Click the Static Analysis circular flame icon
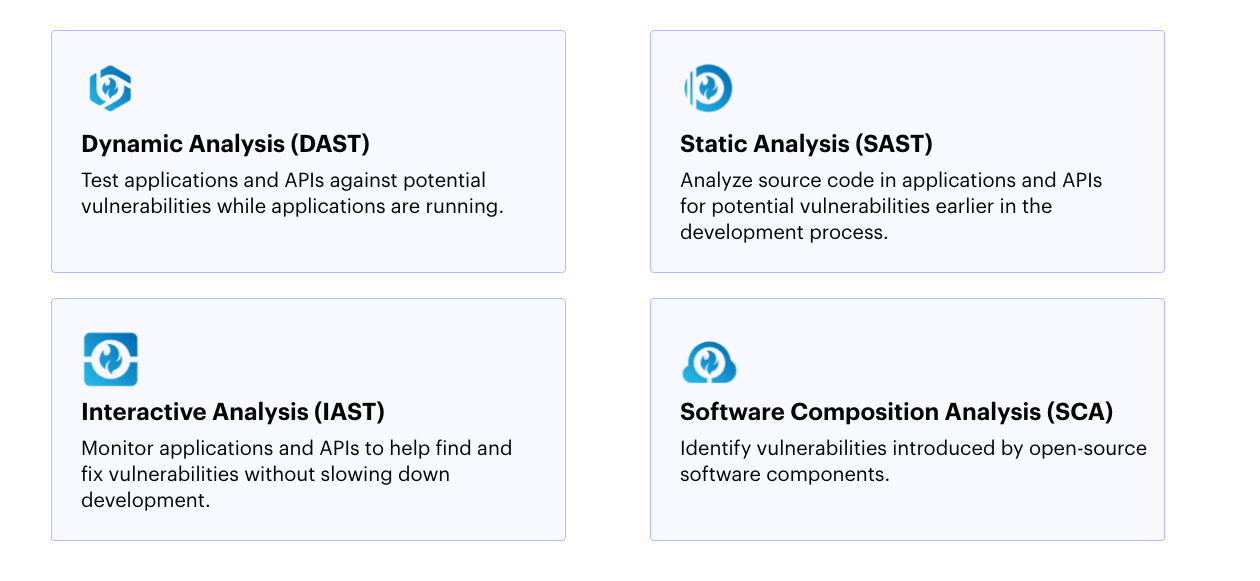Viewport: 1260px width, 581px height. pyautogui.click(x=709, y=88)
